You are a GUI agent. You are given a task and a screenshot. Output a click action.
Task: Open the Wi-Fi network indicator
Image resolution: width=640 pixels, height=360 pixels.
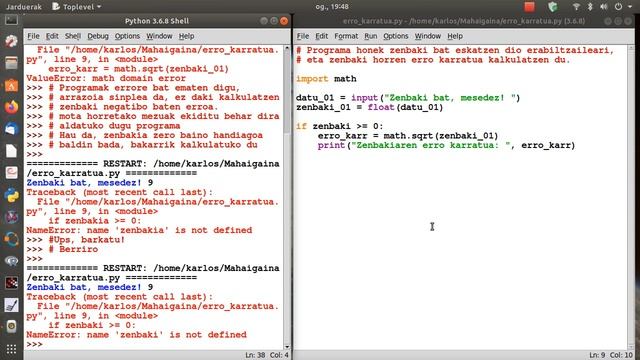[576, 7]
